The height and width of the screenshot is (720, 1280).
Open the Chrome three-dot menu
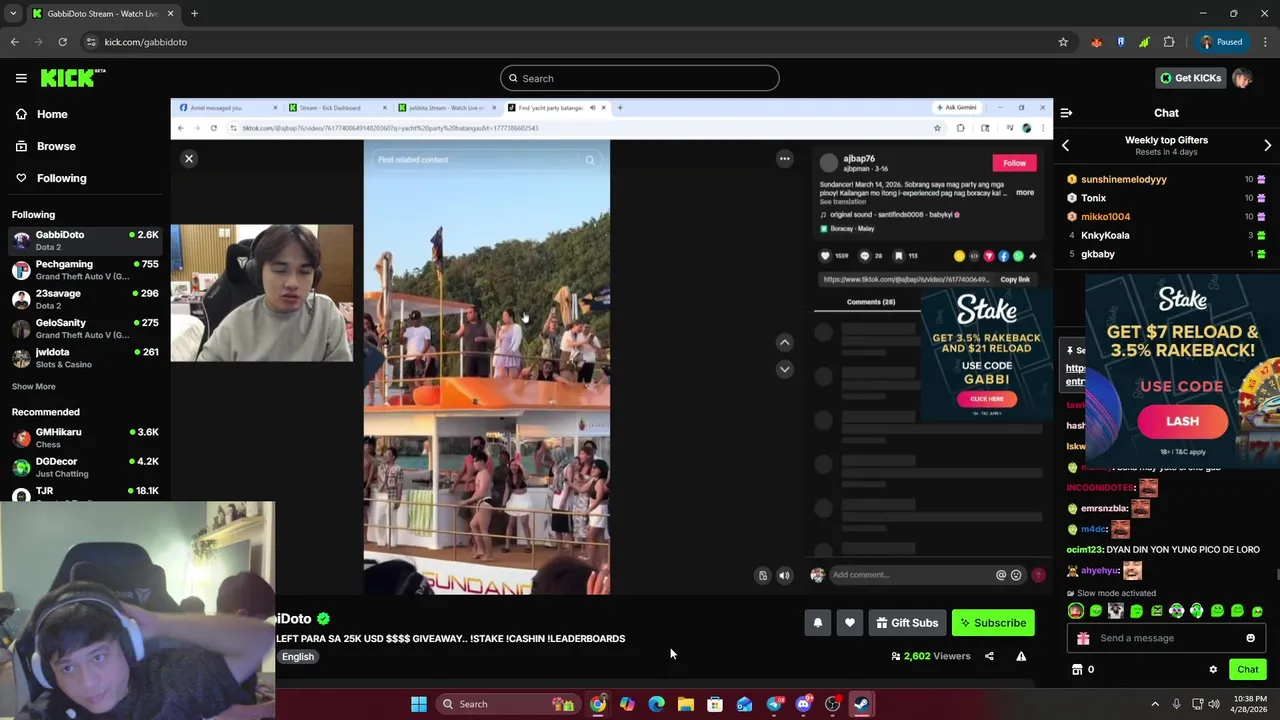[1265, 42]
